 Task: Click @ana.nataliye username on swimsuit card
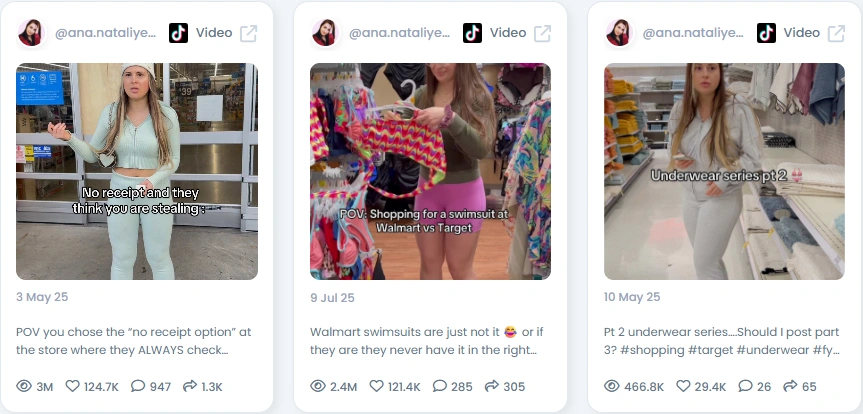[399, 33]
